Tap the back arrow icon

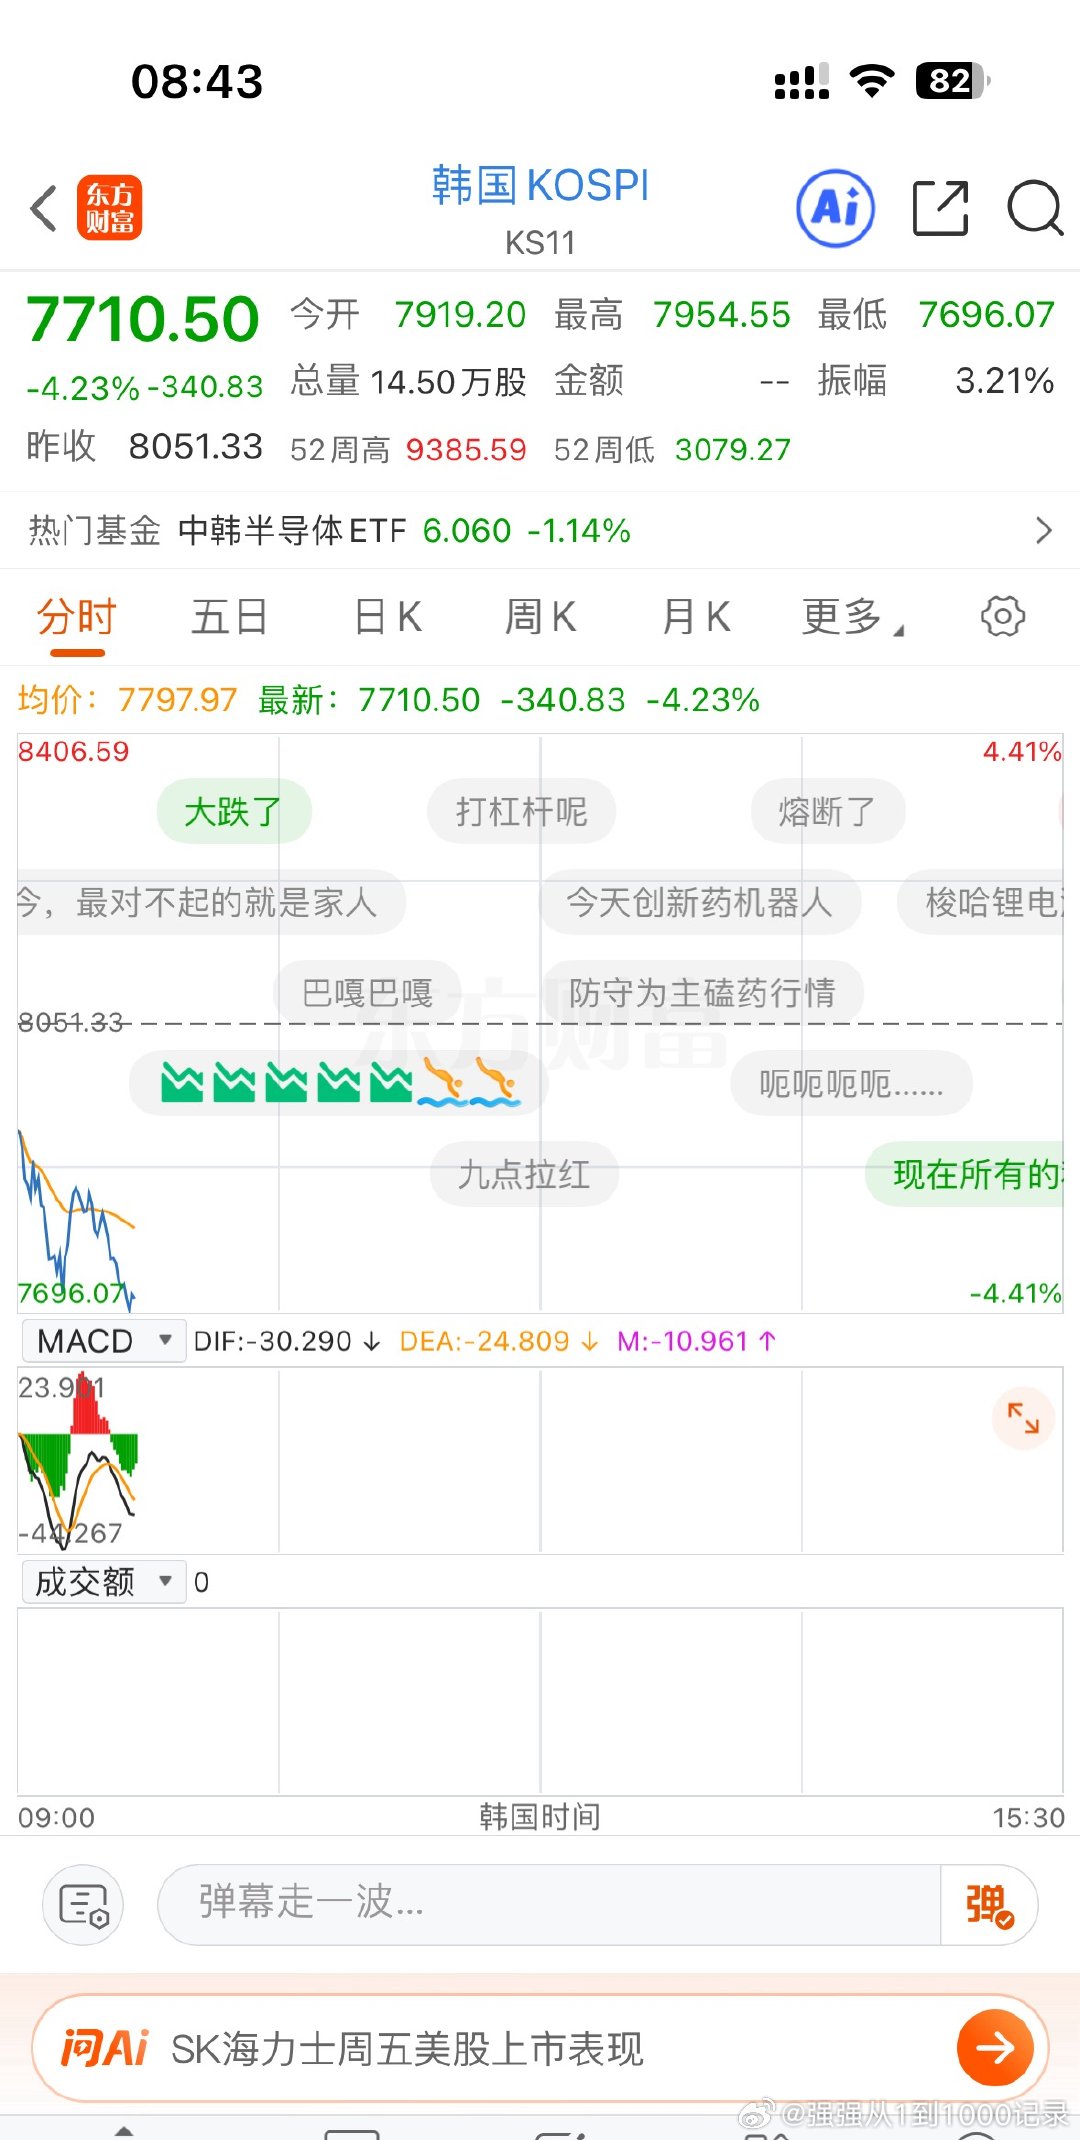tap(43, 208)
